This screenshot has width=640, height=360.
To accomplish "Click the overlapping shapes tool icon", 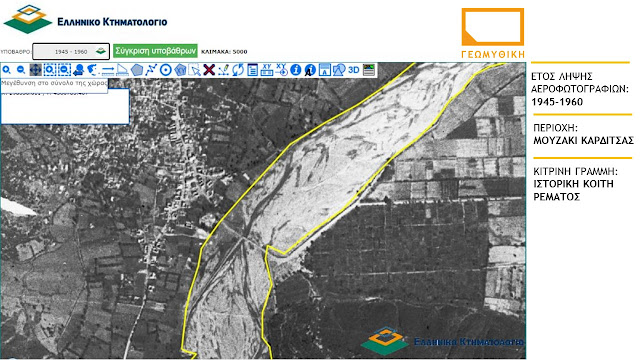I will (339, 70).
